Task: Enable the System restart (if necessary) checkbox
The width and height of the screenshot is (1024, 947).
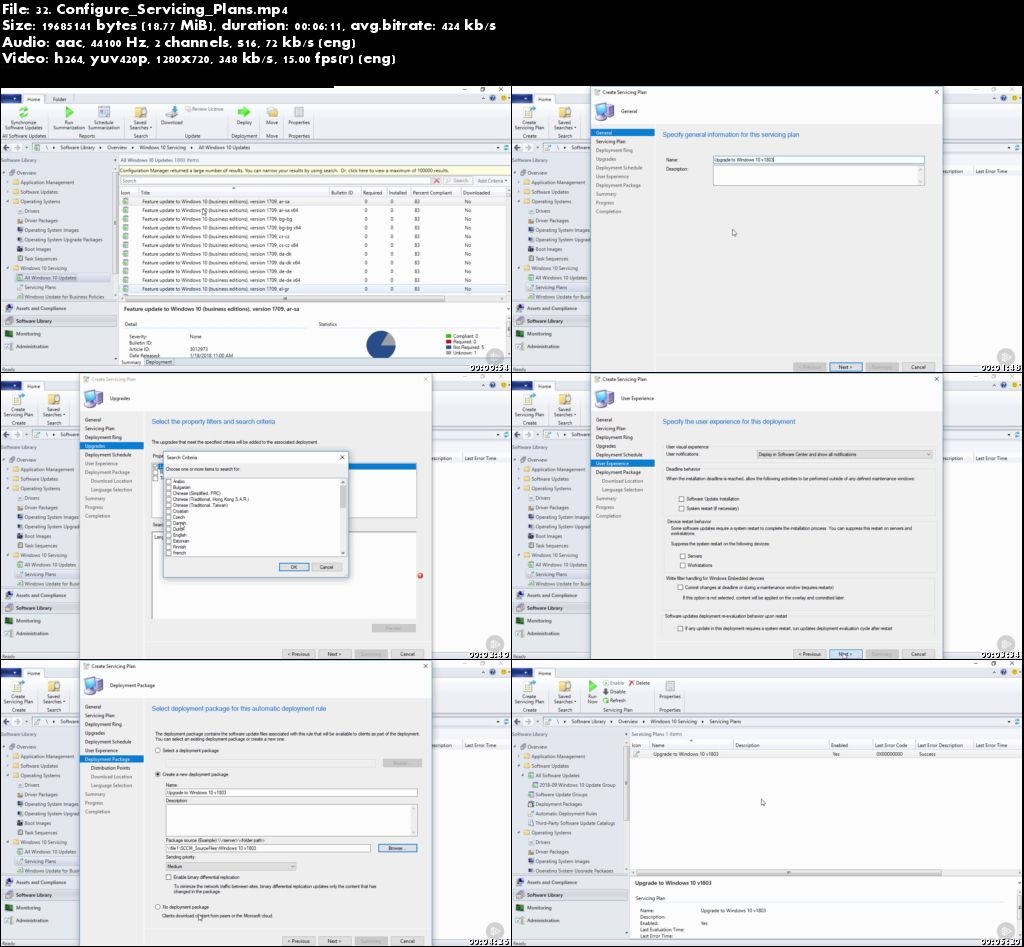Action: (x=682, y=508)
